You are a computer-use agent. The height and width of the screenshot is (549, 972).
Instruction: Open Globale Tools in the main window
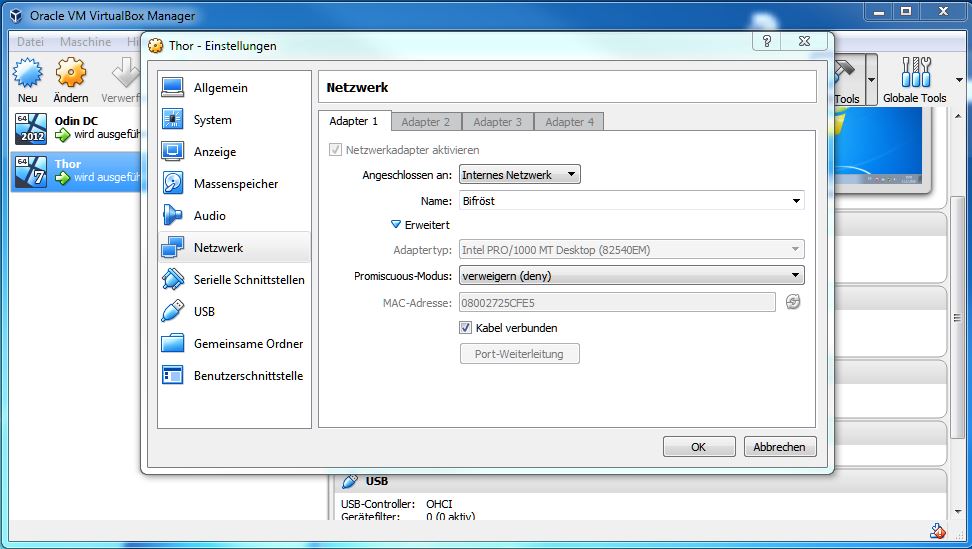(915, 81)
